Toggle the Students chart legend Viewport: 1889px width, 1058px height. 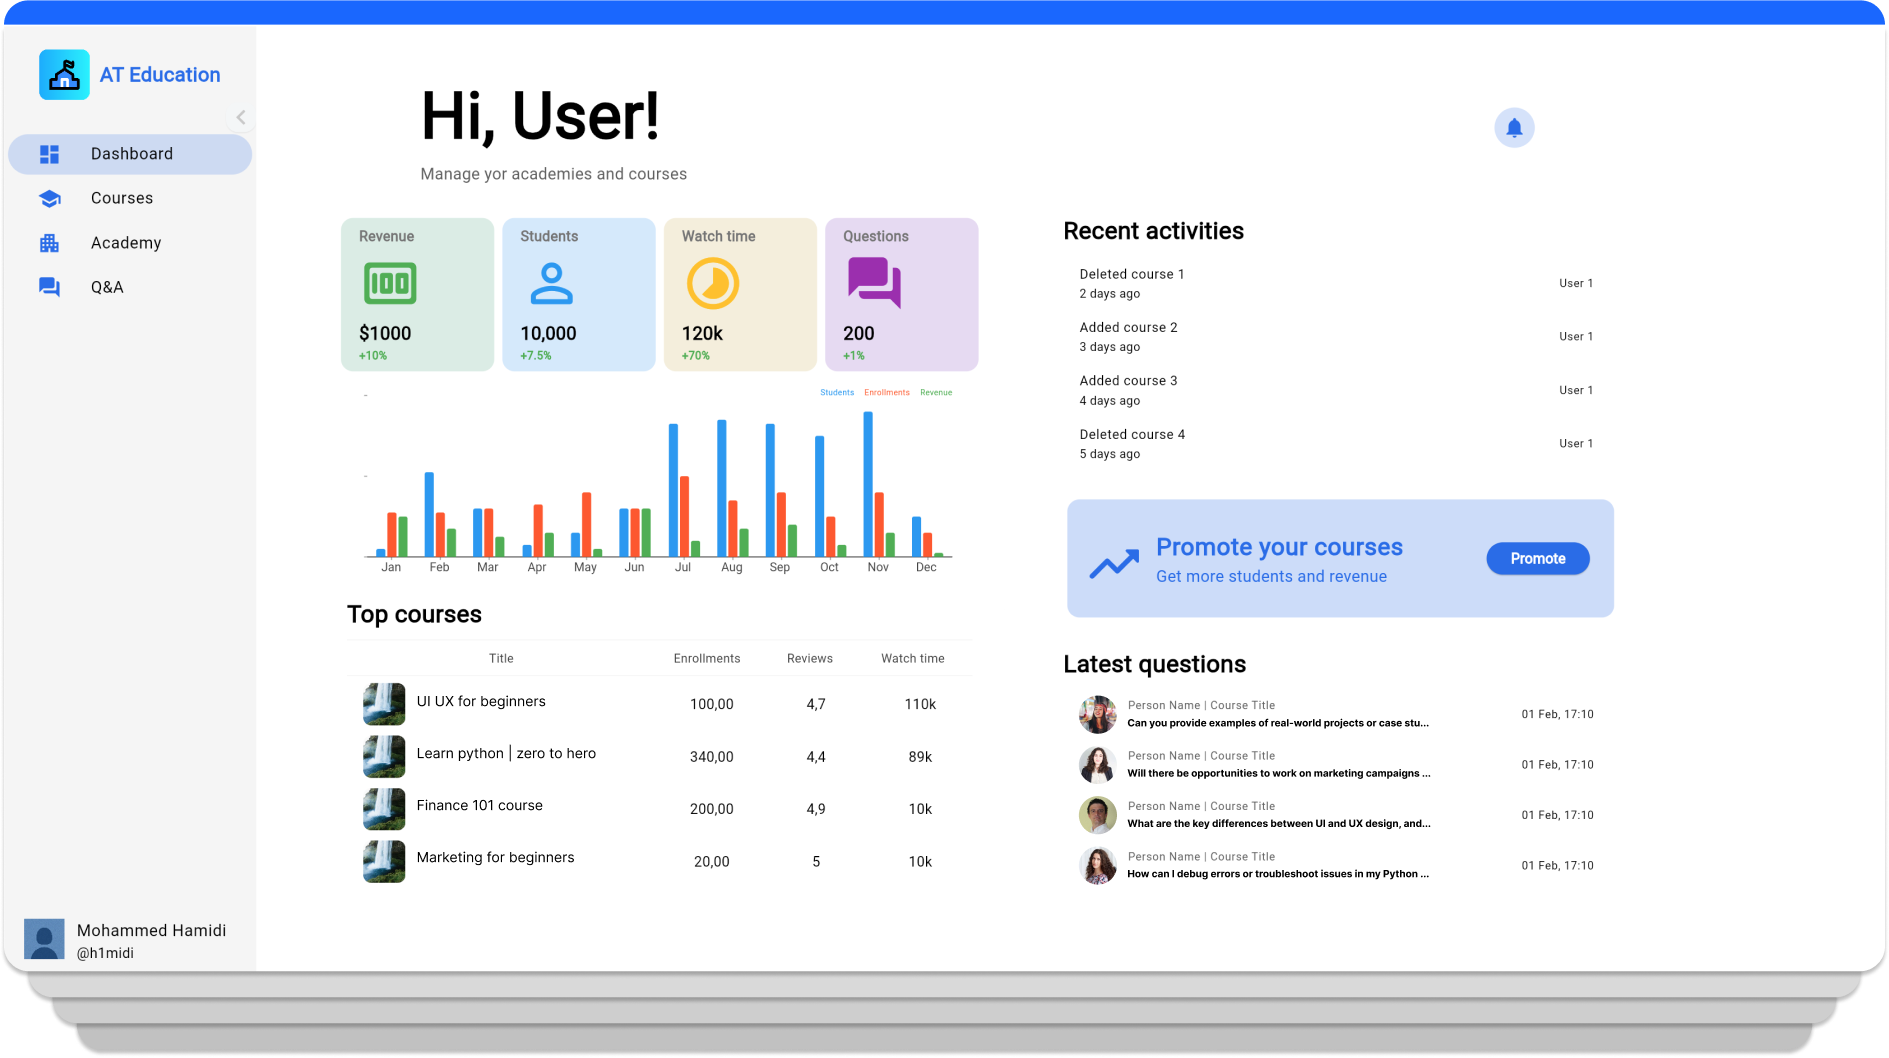(837, 393)
